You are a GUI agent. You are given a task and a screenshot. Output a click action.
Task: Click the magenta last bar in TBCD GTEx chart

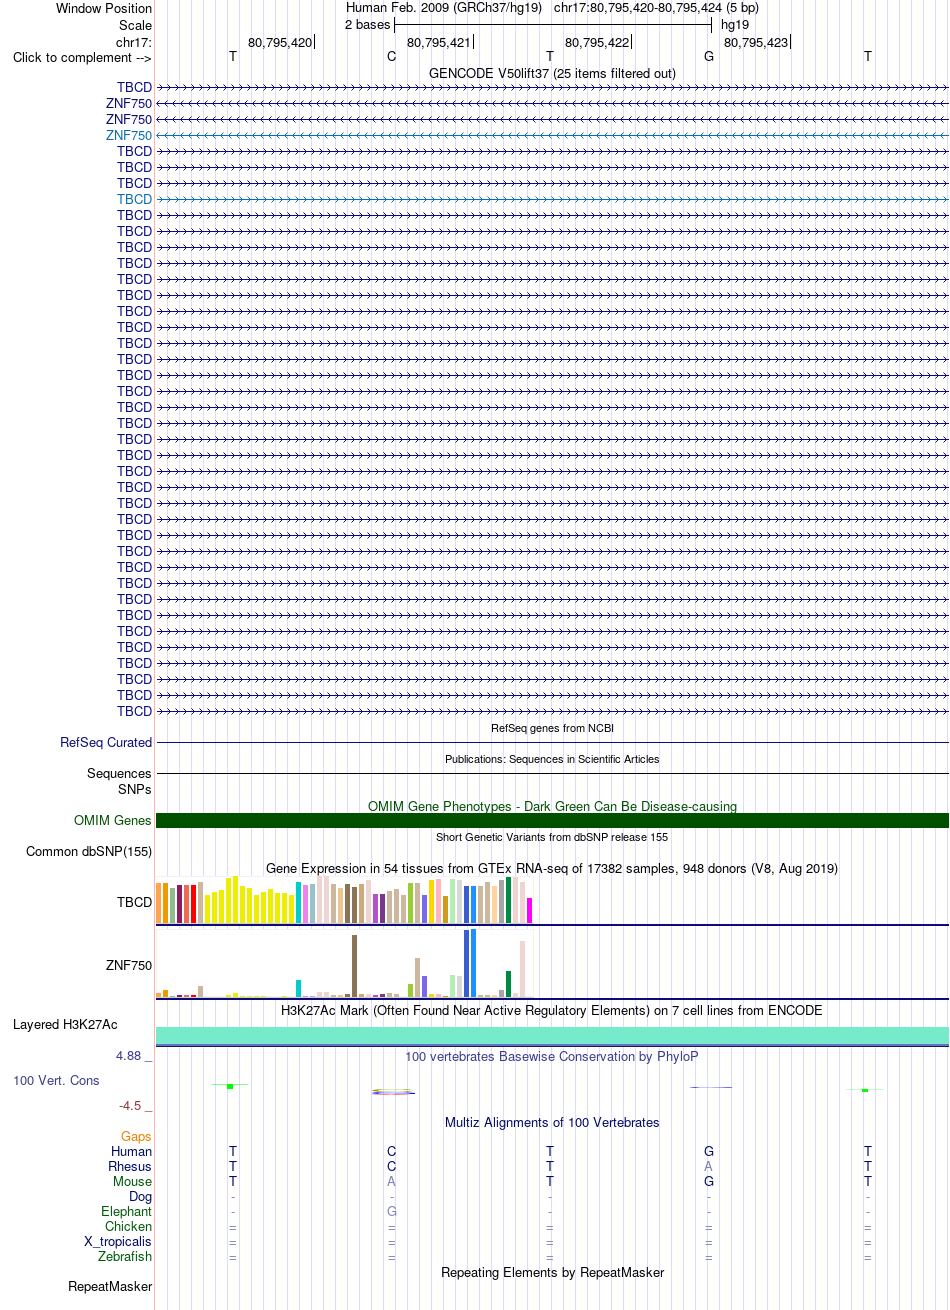coord(530,910)
